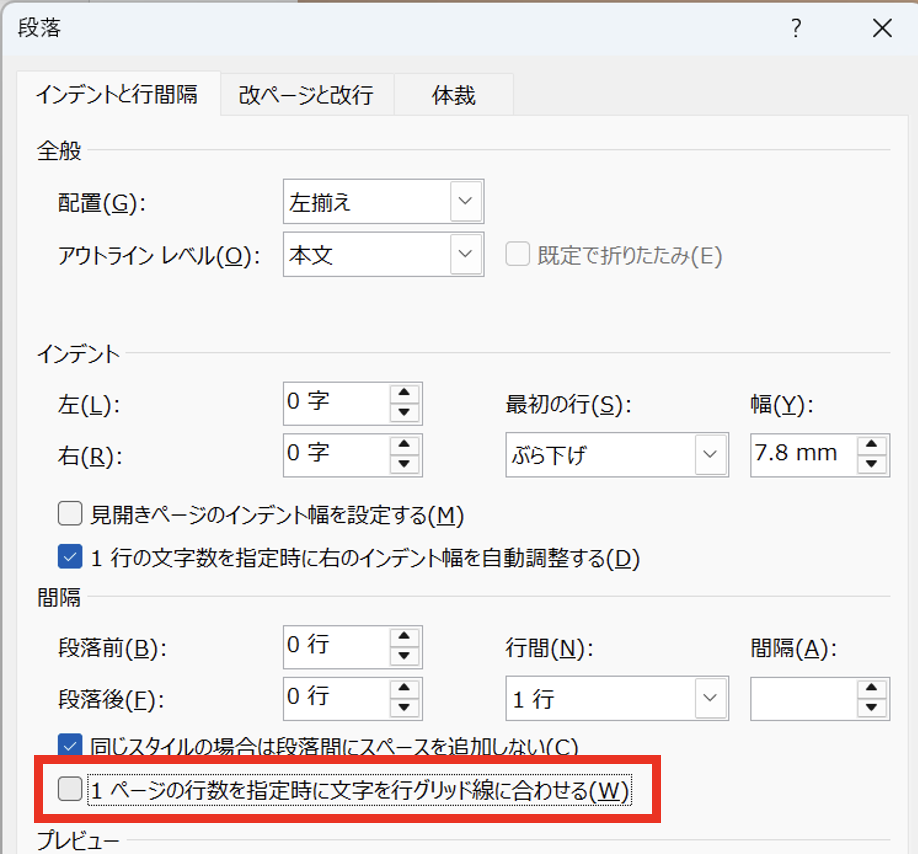
Task: Check 文字を行グリッド線に合わせる checkbox
Action: [69, 790]
